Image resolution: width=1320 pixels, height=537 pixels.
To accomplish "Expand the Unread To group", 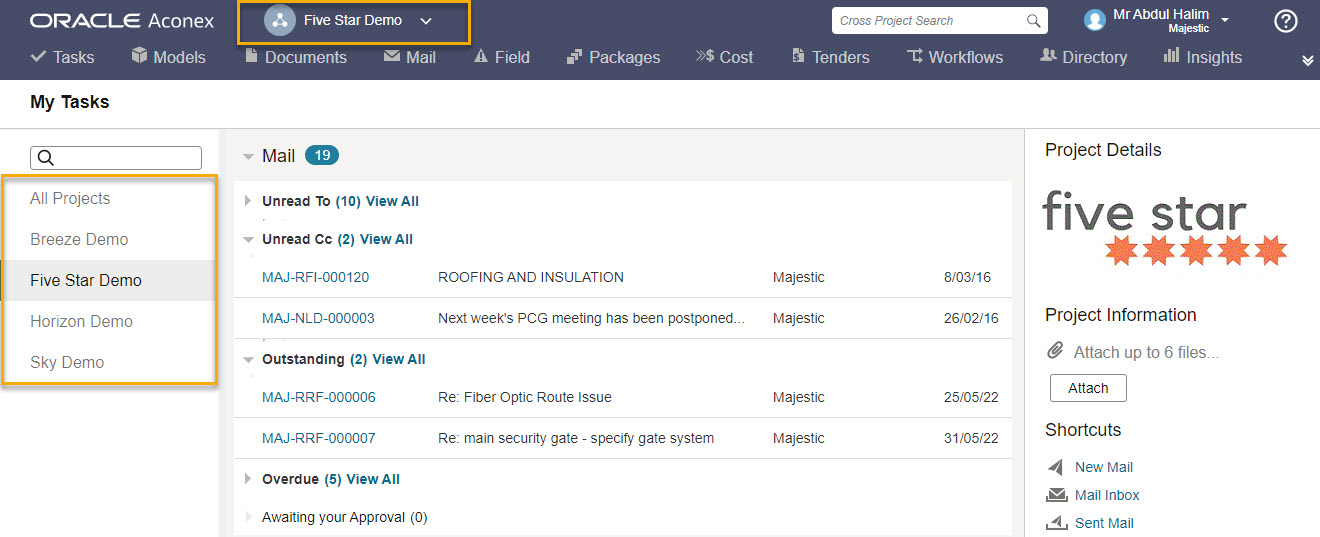I will 248,201.
